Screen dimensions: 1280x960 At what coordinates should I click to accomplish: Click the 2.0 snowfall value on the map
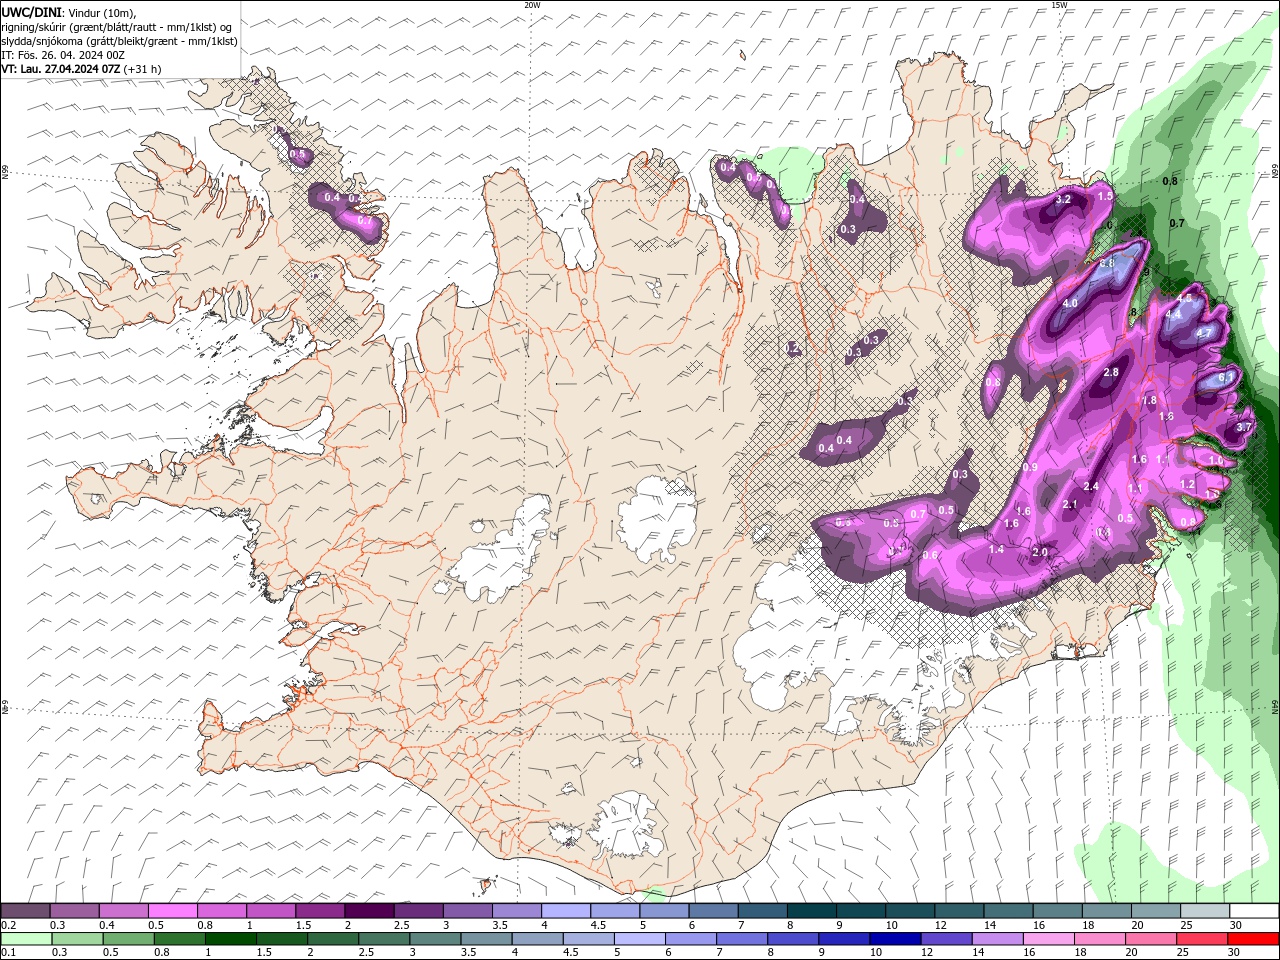pyautogui.click(x=1039, y=552)
